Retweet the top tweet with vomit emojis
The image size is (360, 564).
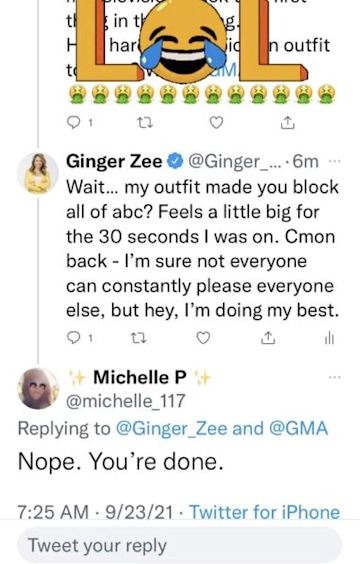point(145,123)
